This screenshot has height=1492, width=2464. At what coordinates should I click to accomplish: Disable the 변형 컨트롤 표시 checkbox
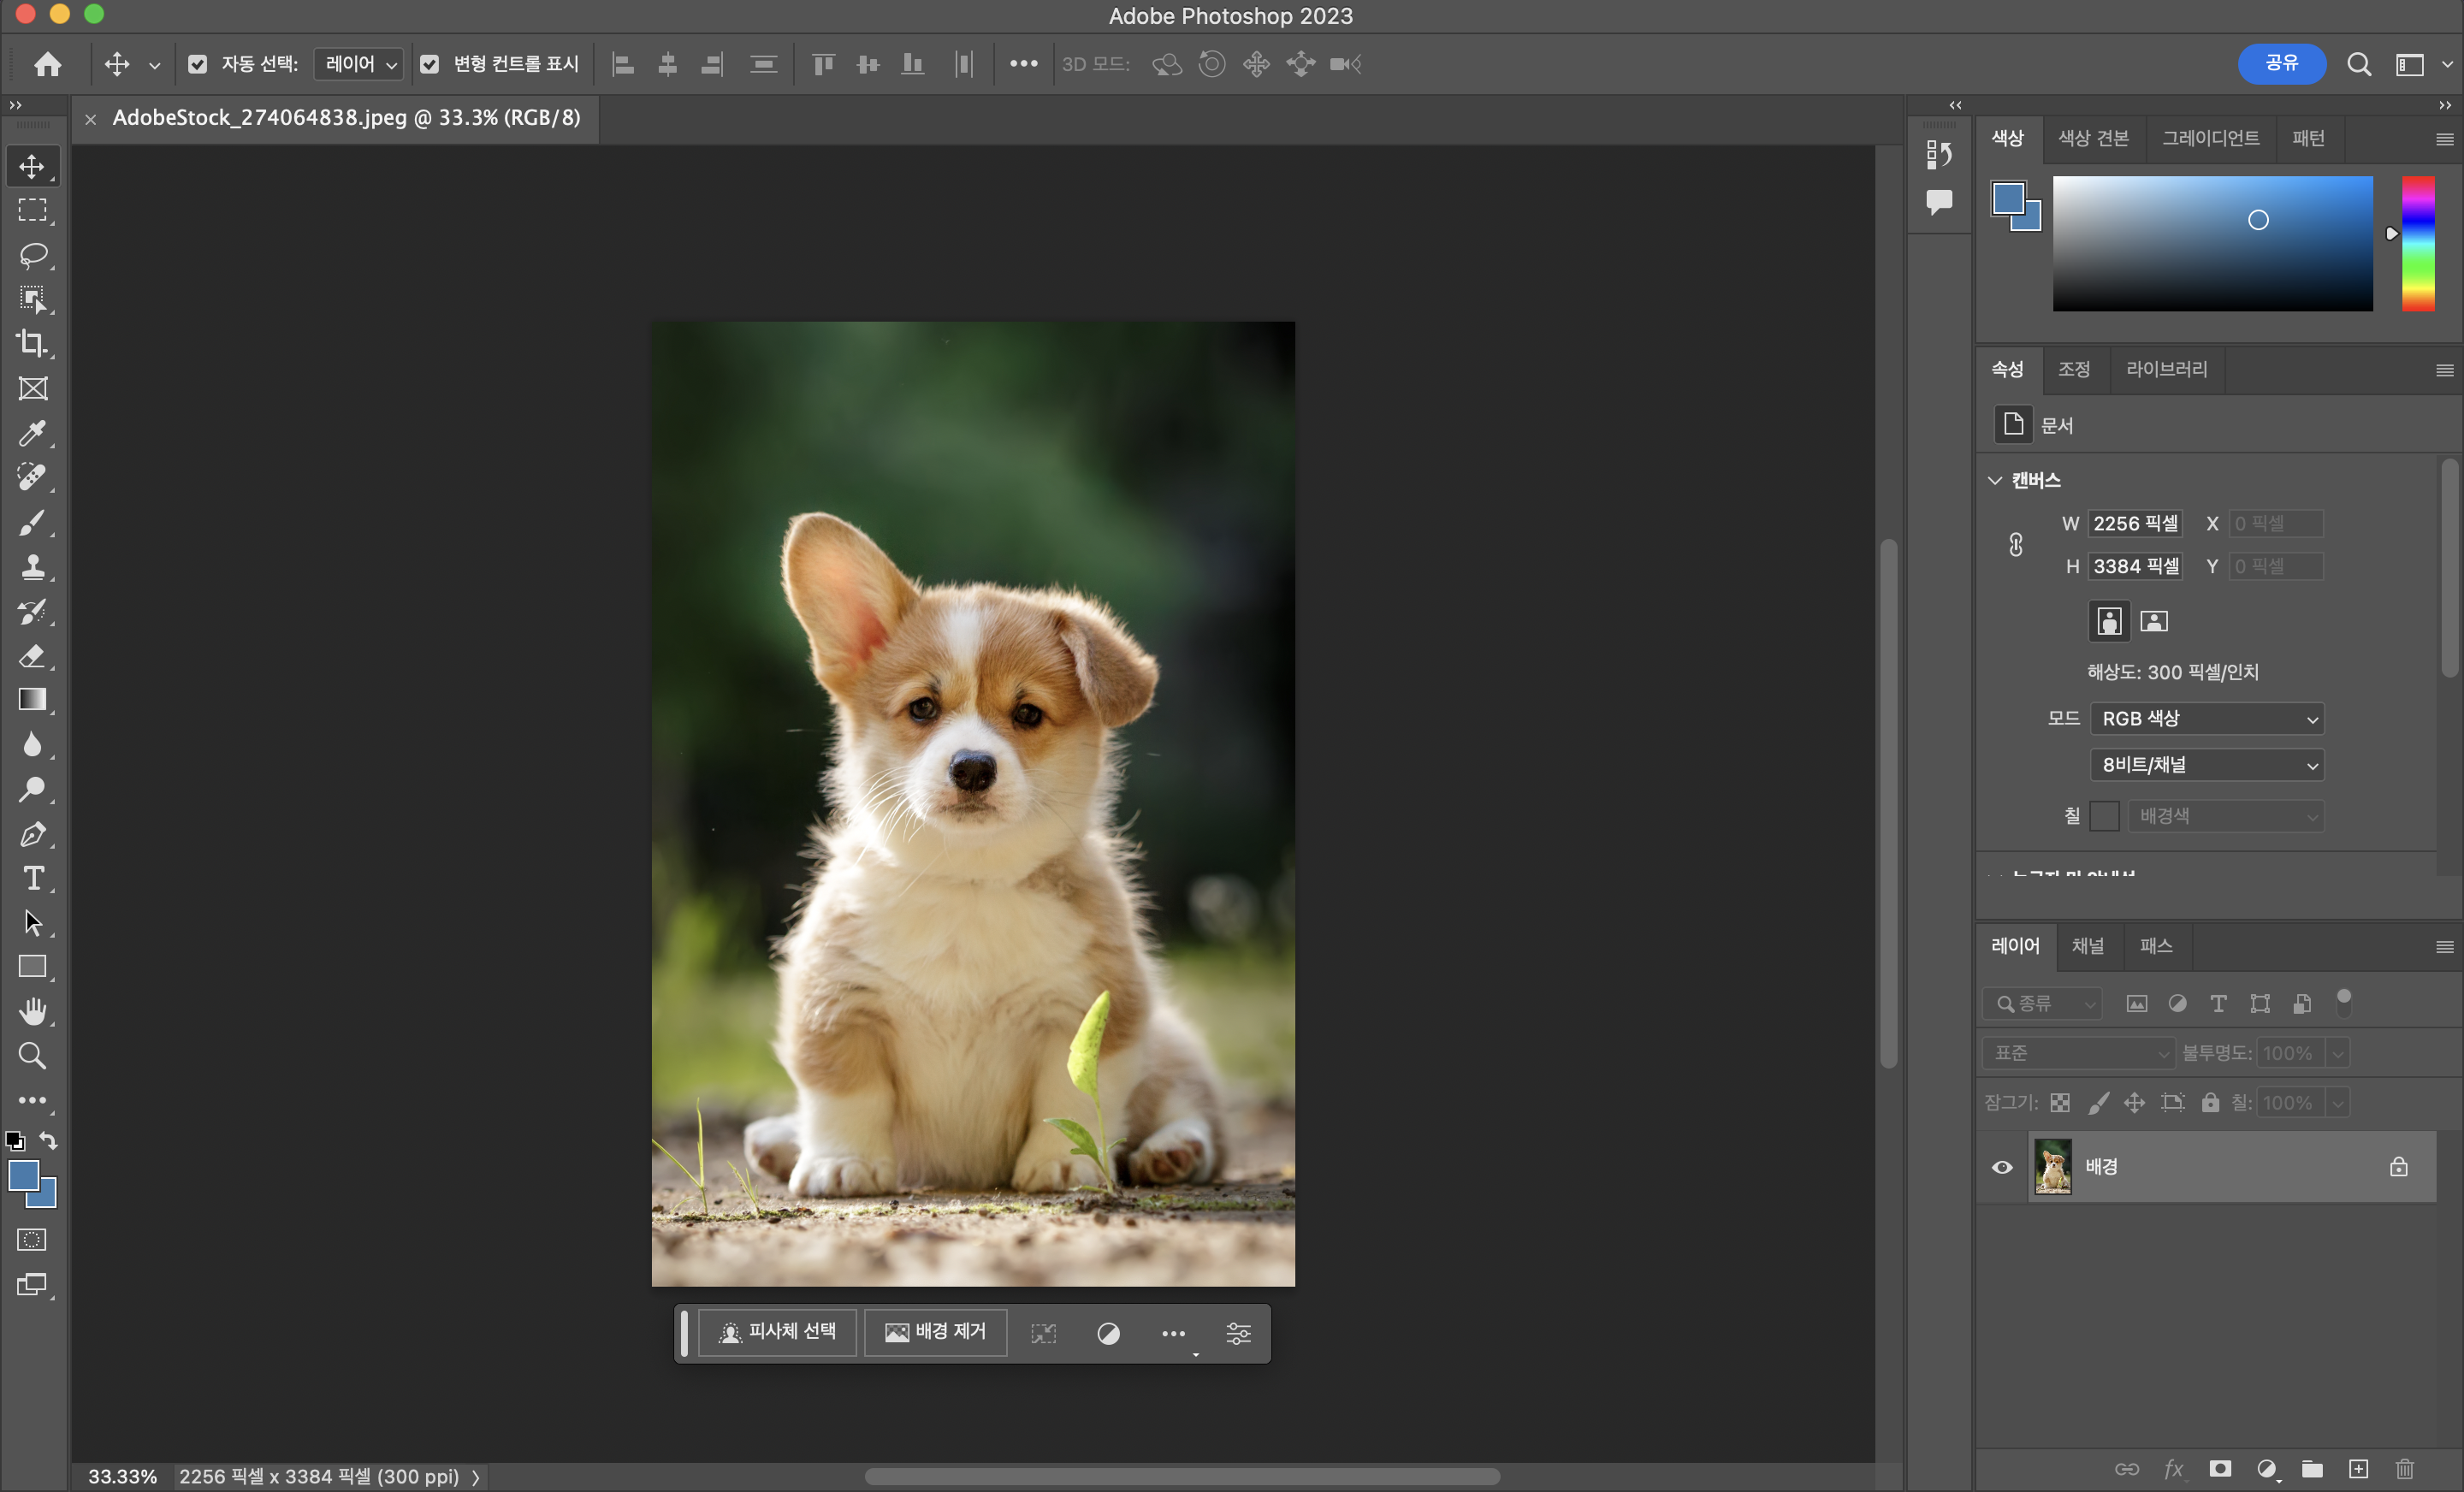(x=430, y=64)
